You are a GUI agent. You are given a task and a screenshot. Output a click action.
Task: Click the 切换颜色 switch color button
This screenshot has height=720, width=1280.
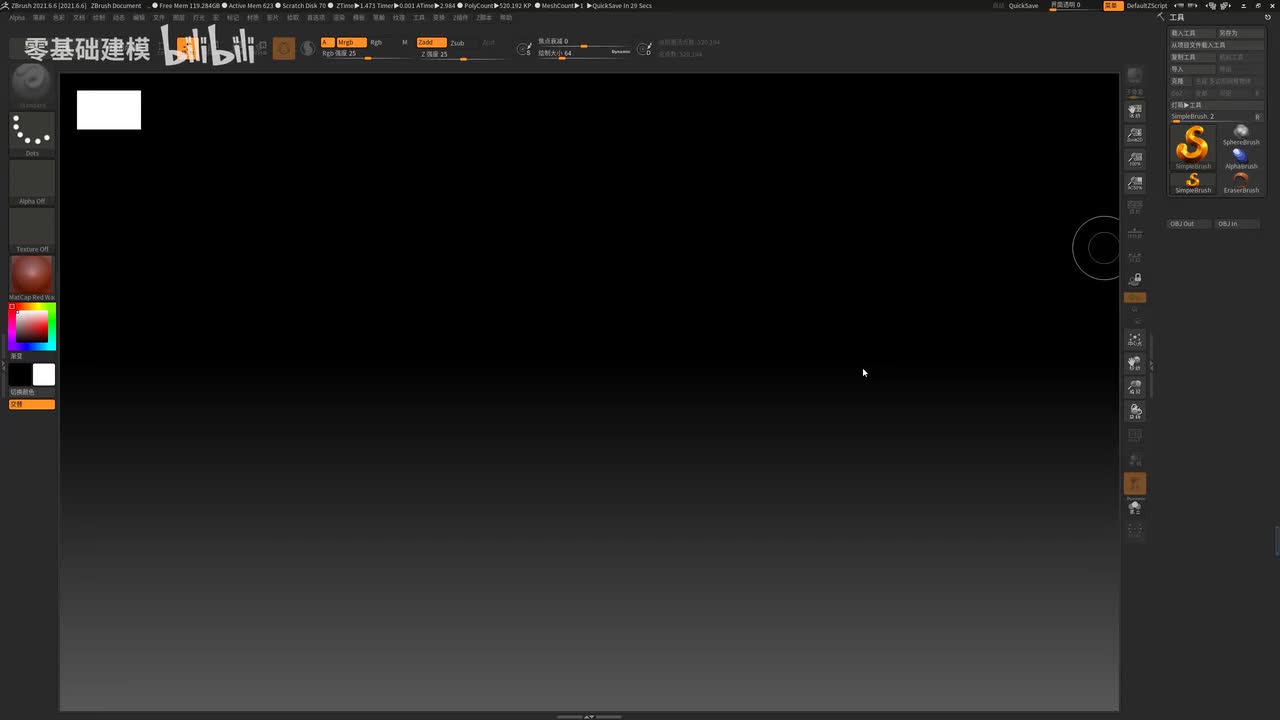pyautogui.click(x=32, y=392)
